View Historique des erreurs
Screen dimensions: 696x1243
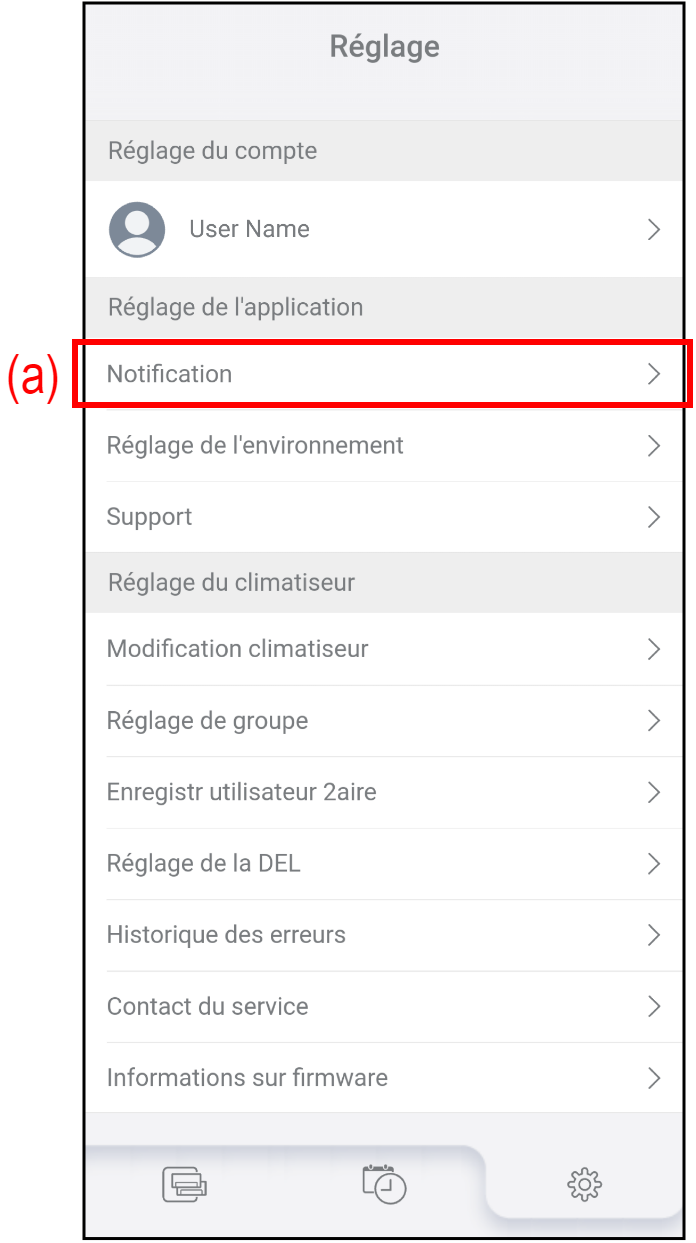click(226, 935)
